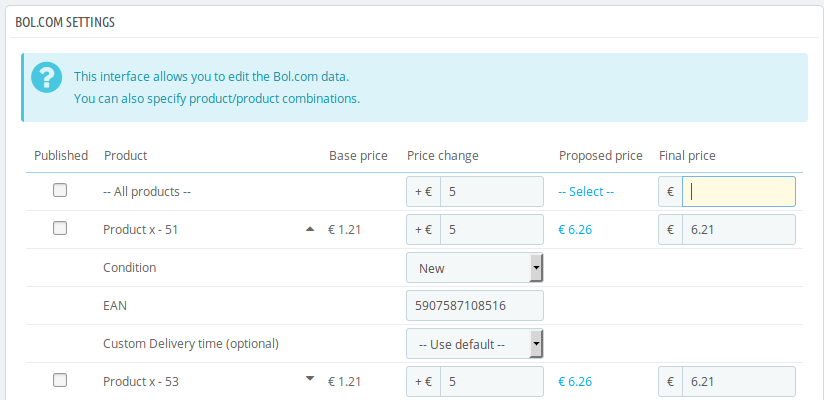
Task: Select the -- All products -- row label
Action: pyautogui.click(x=147, y=192)
